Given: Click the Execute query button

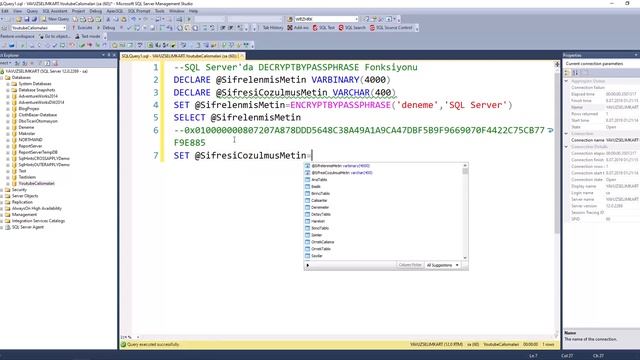Looking at the screenshot, I should click(x=82, y=28).
